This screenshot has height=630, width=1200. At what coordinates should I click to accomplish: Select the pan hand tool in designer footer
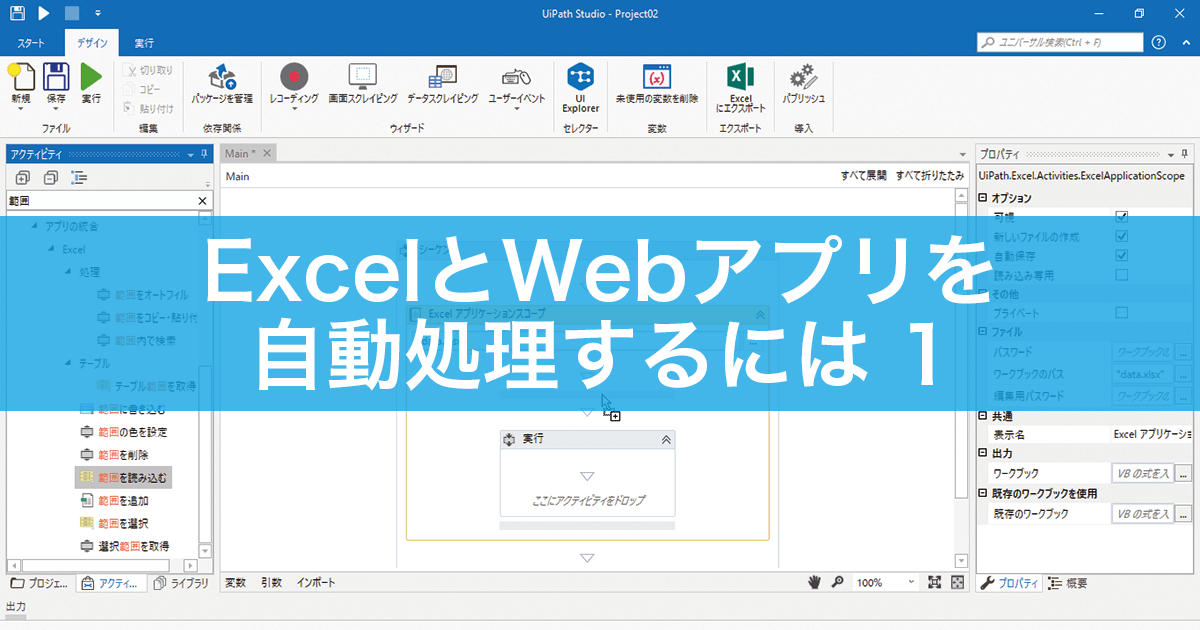pos(816,582)
